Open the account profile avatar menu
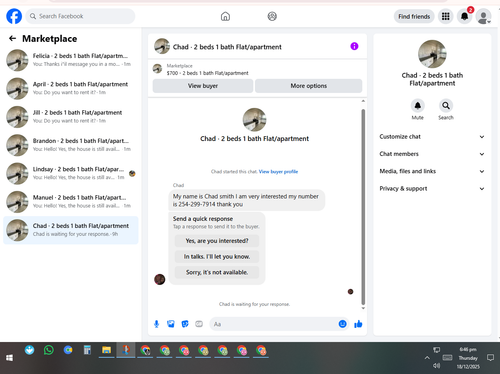The image size is (500, 374). click(x=483, y=16)
